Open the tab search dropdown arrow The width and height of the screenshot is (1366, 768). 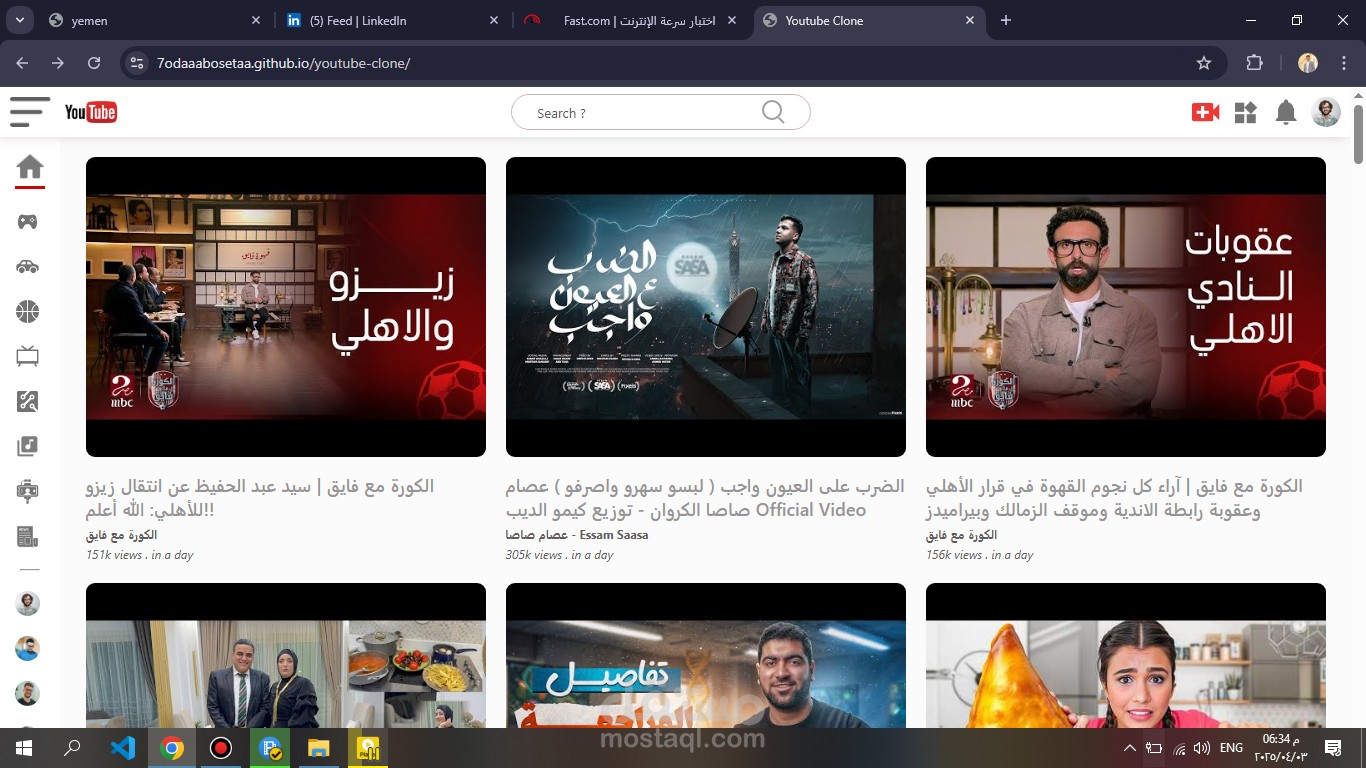pos(20,20)
